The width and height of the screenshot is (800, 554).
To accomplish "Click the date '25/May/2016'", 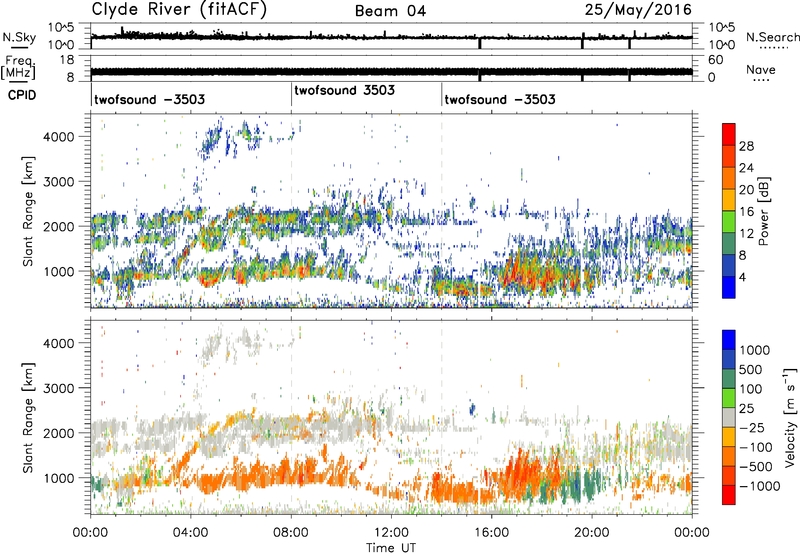I will 638,10.
